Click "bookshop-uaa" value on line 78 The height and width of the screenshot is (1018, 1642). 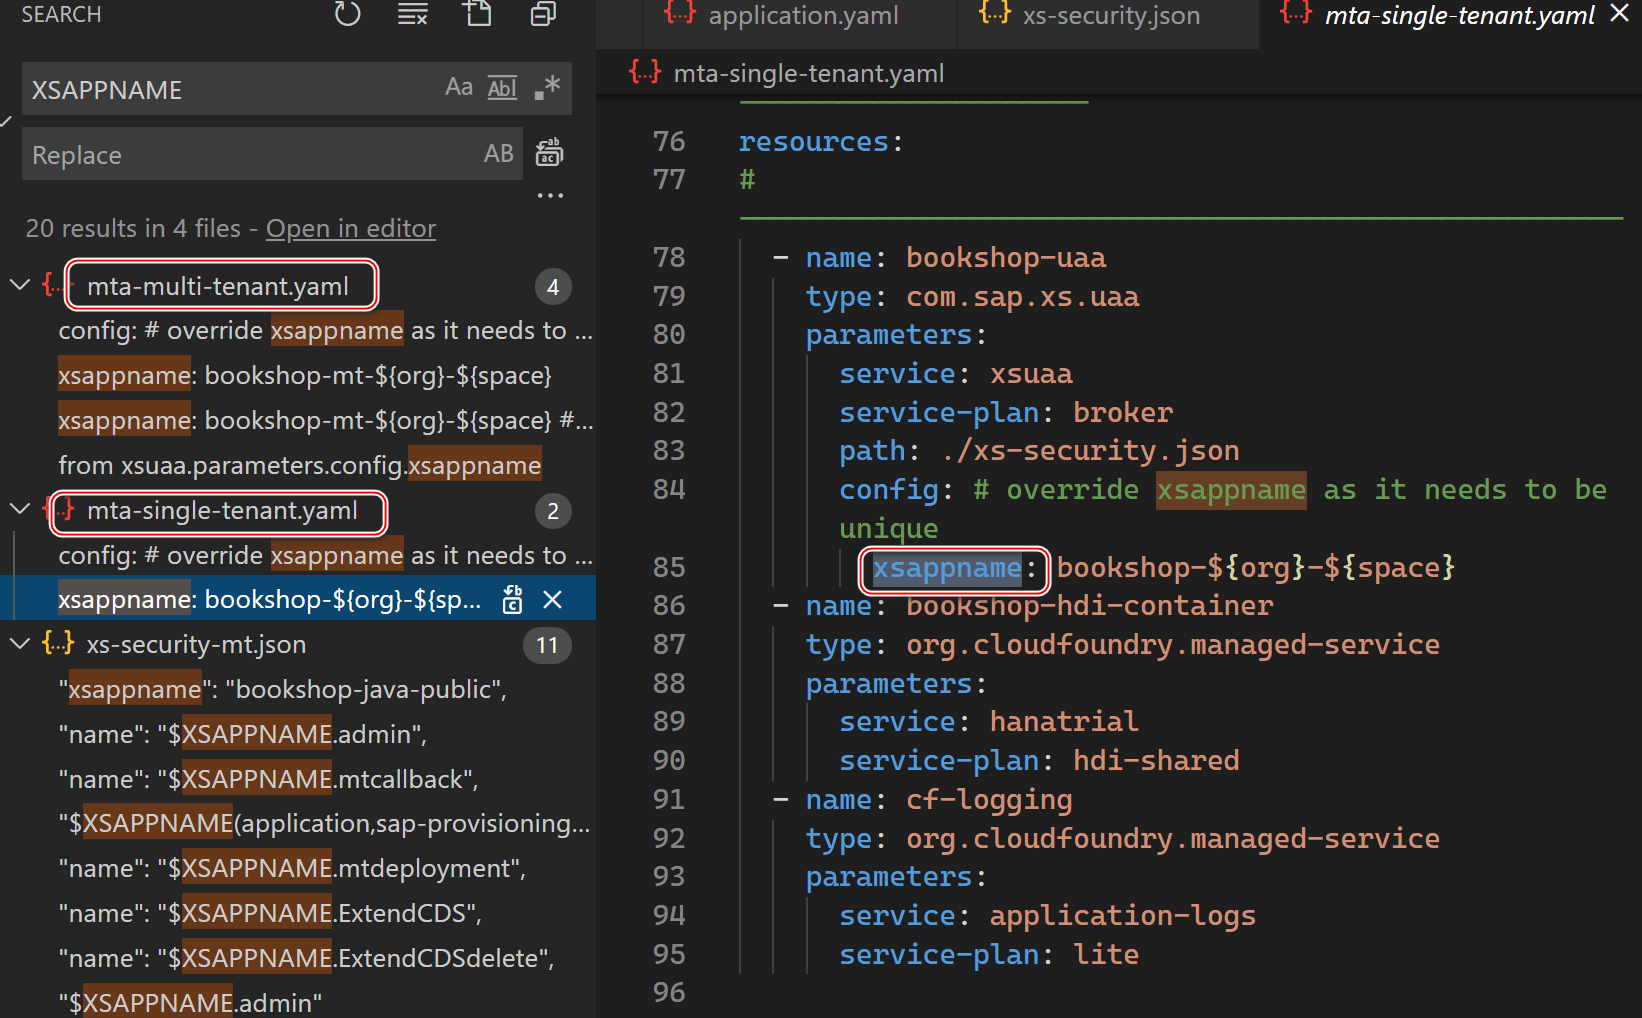click(1006, 258)
